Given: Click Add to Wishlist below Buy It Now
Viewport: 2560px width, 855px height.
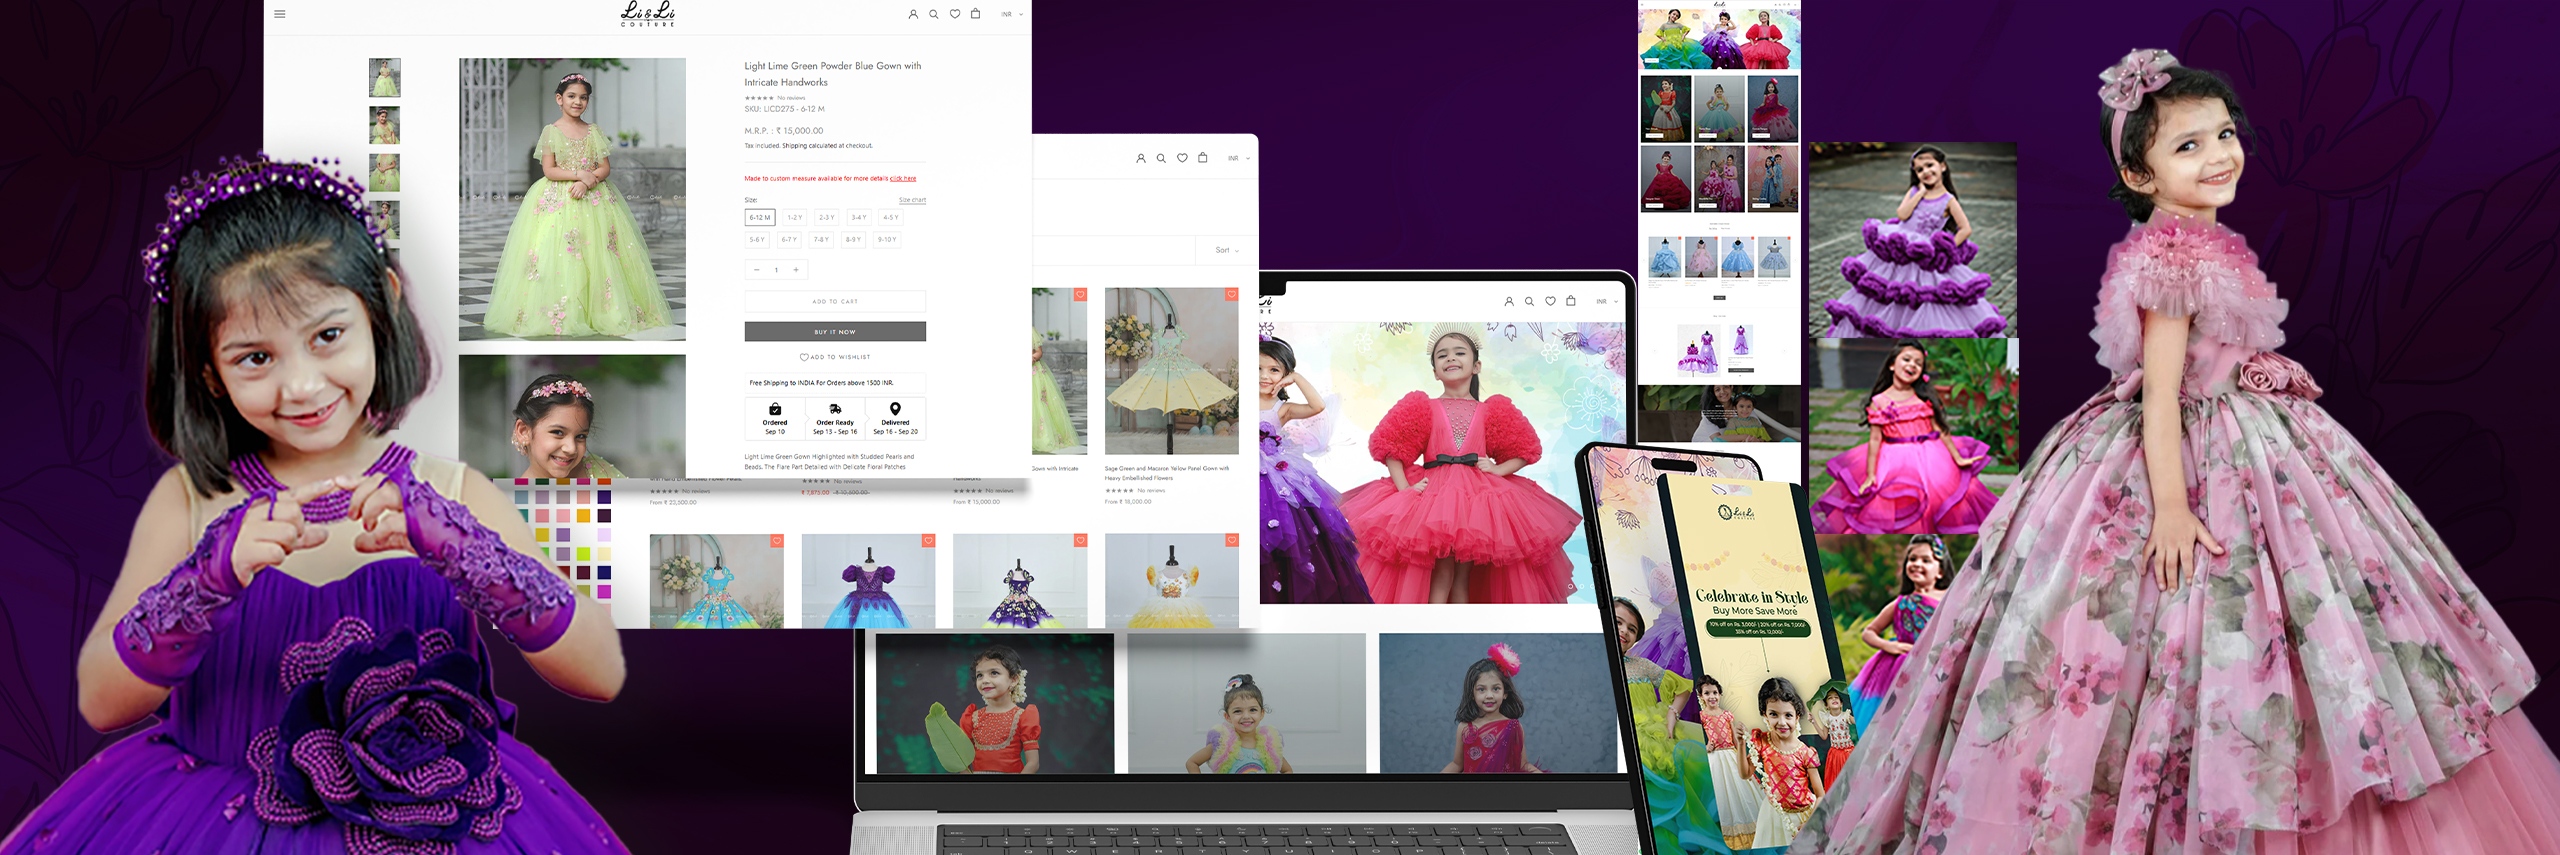Looking at the screenshot, I should pos(835,357).
